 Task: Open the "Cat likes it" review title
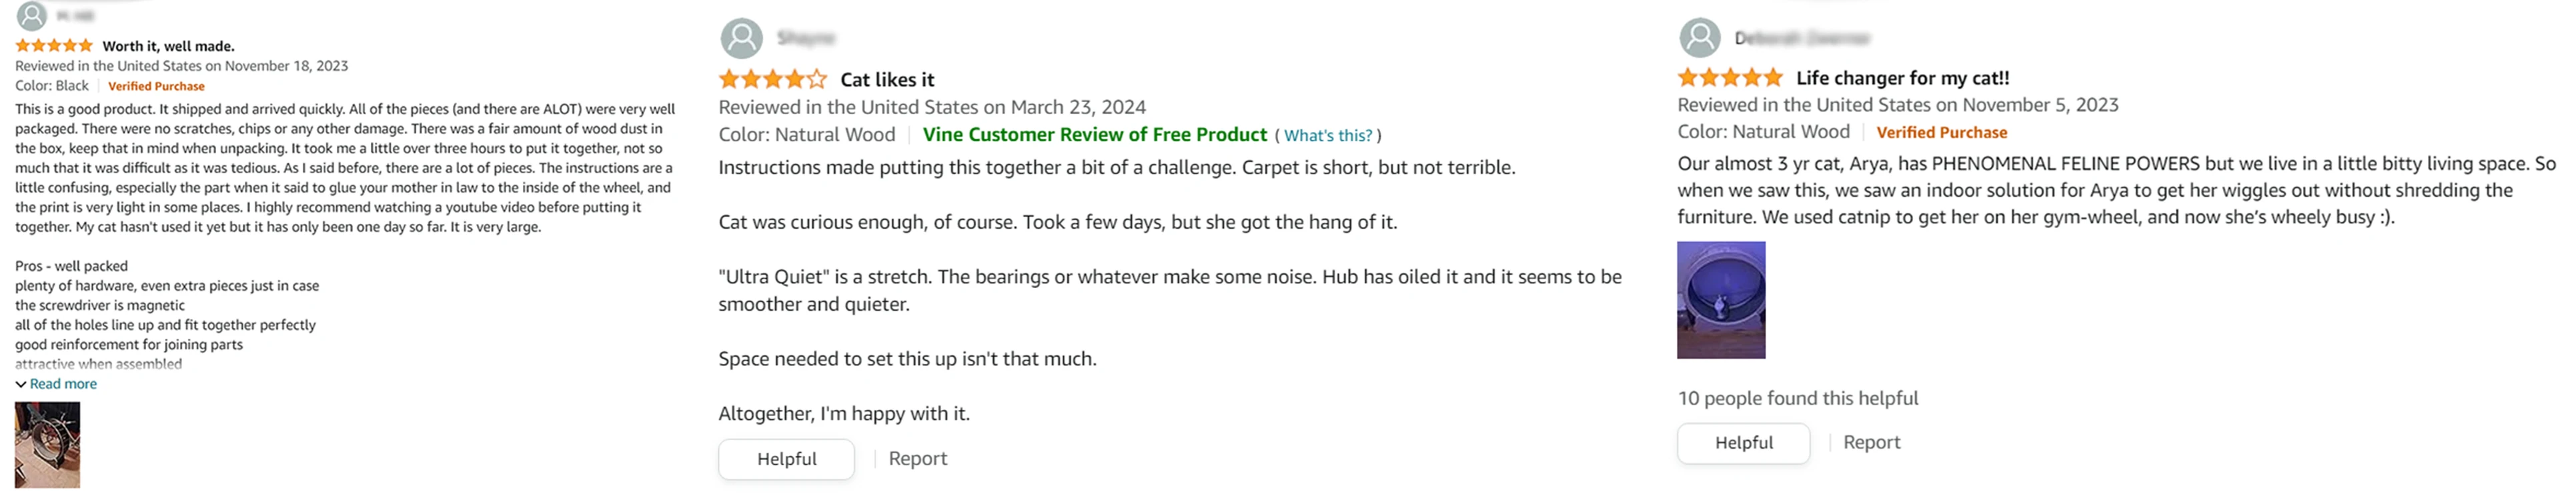887,79
